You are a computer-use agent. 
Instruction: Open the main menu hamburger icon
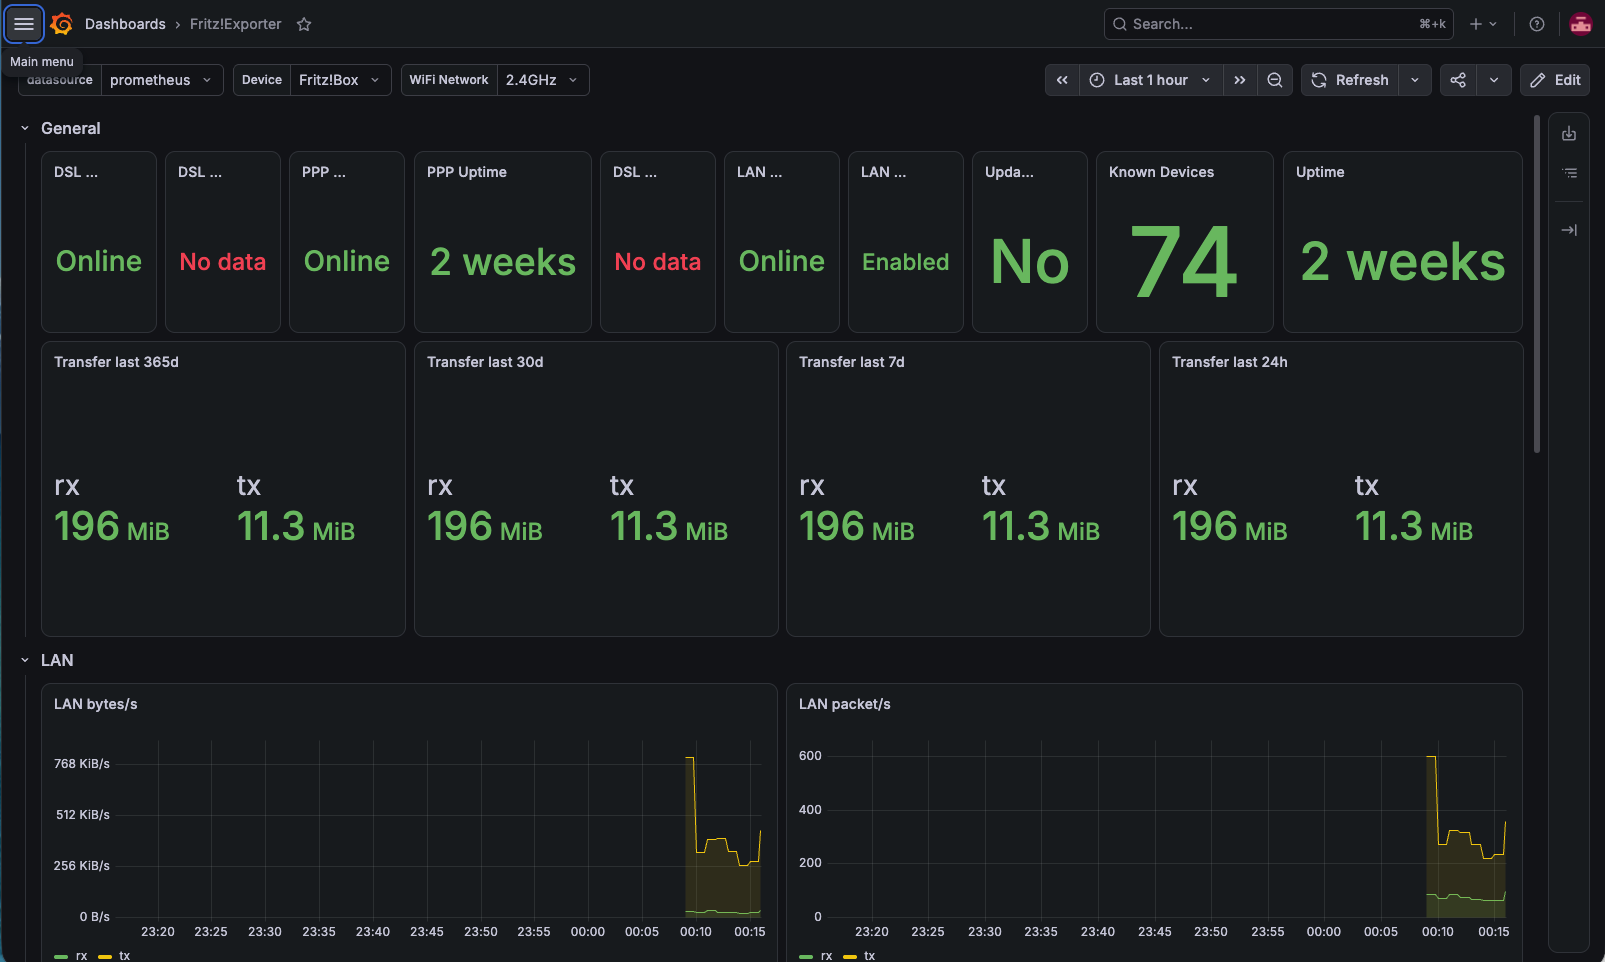pyautogui.click(x=24, y=24)
